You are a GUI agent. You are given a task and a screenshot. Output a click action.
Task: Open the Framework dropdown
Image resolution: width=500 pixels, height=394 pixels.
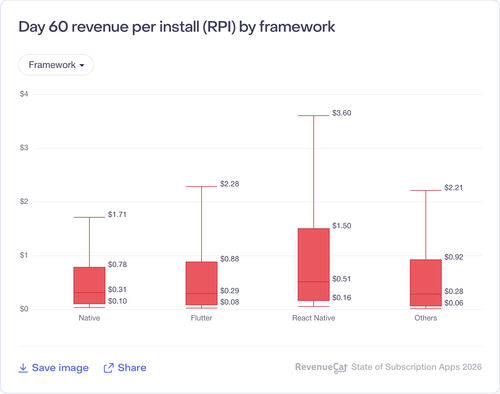coord(56,65)
